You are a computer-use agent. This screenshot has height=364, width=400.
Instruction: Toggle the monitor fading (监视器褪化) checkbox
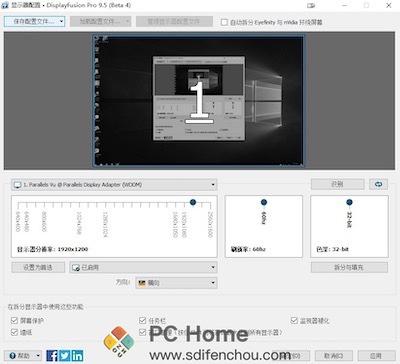(294, 320)
